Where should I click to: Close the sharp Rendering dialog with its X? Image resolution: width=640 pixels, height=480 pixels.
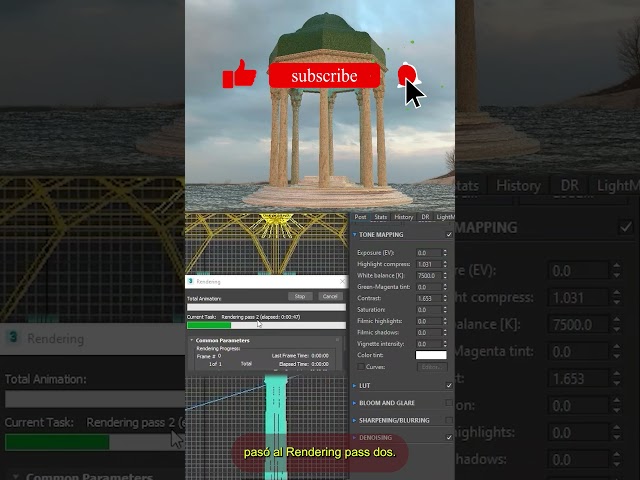342,281
